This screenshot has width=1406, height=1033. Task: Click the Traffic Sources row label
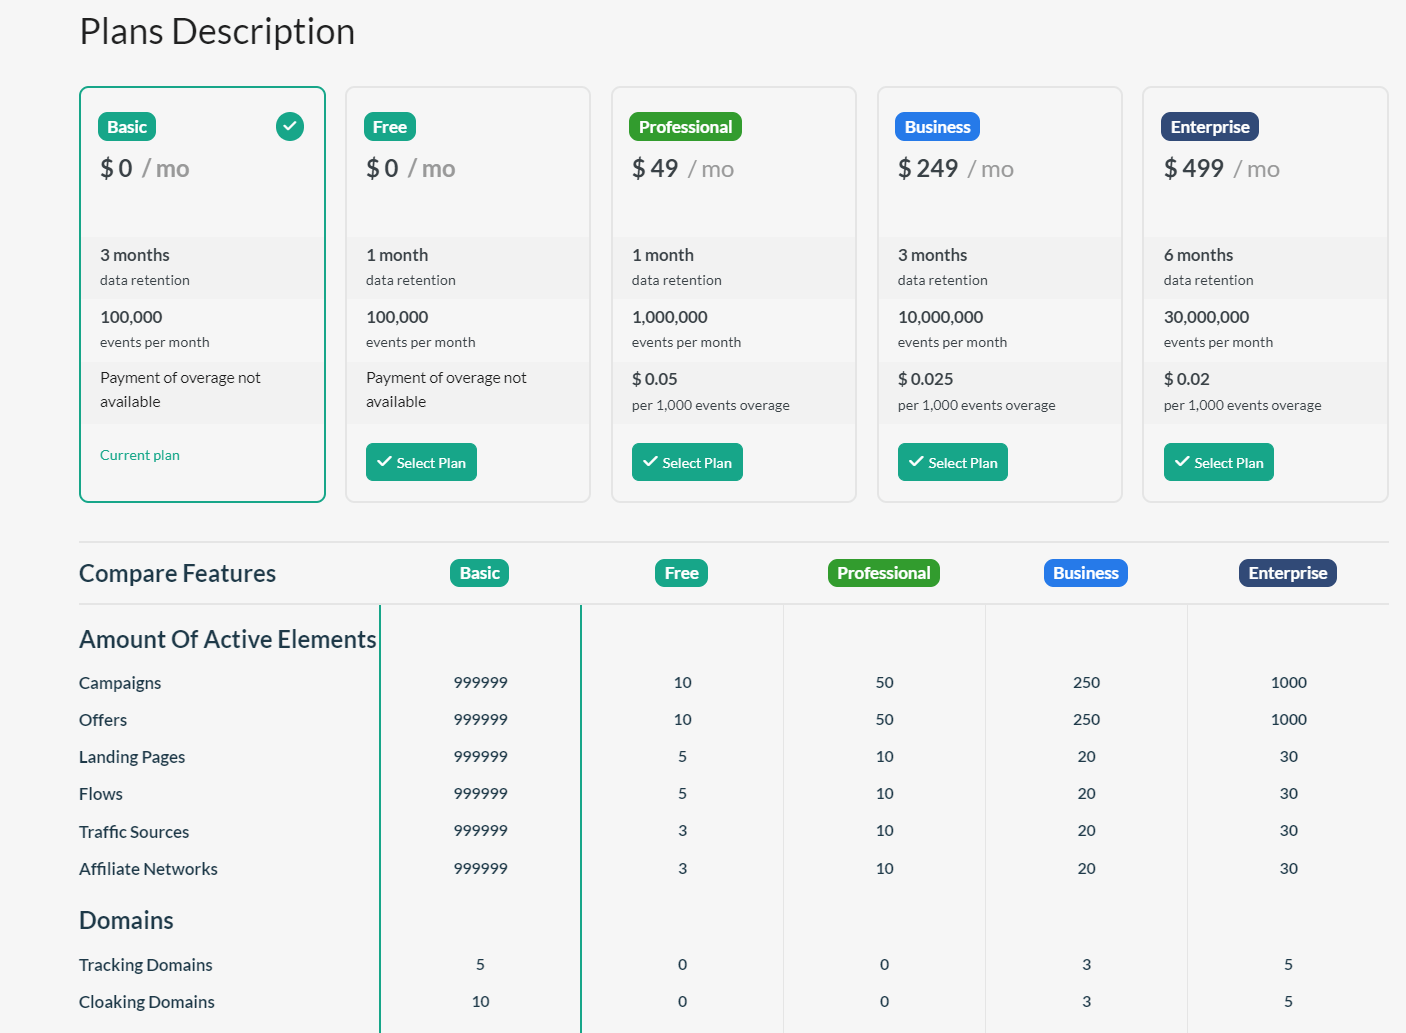pyautogui.click(x=134, y=832)
